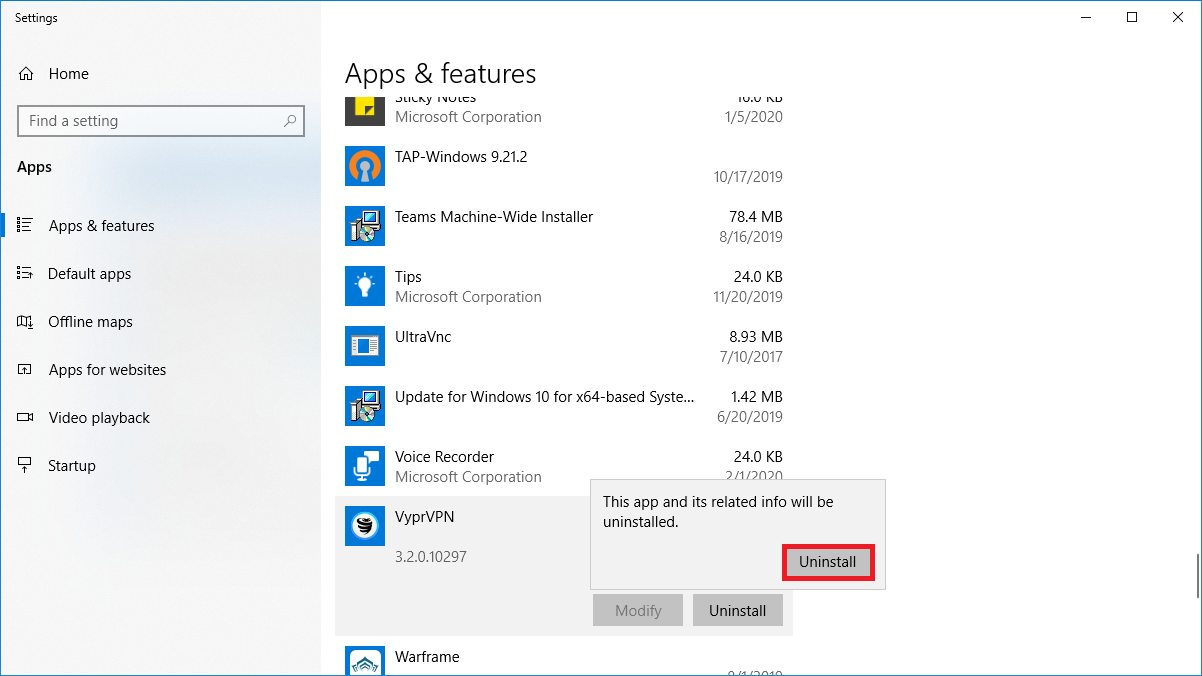Click the UltraVnc app icon
Image resolution: width=1202 pixels, height=676 pixels.
365,346
